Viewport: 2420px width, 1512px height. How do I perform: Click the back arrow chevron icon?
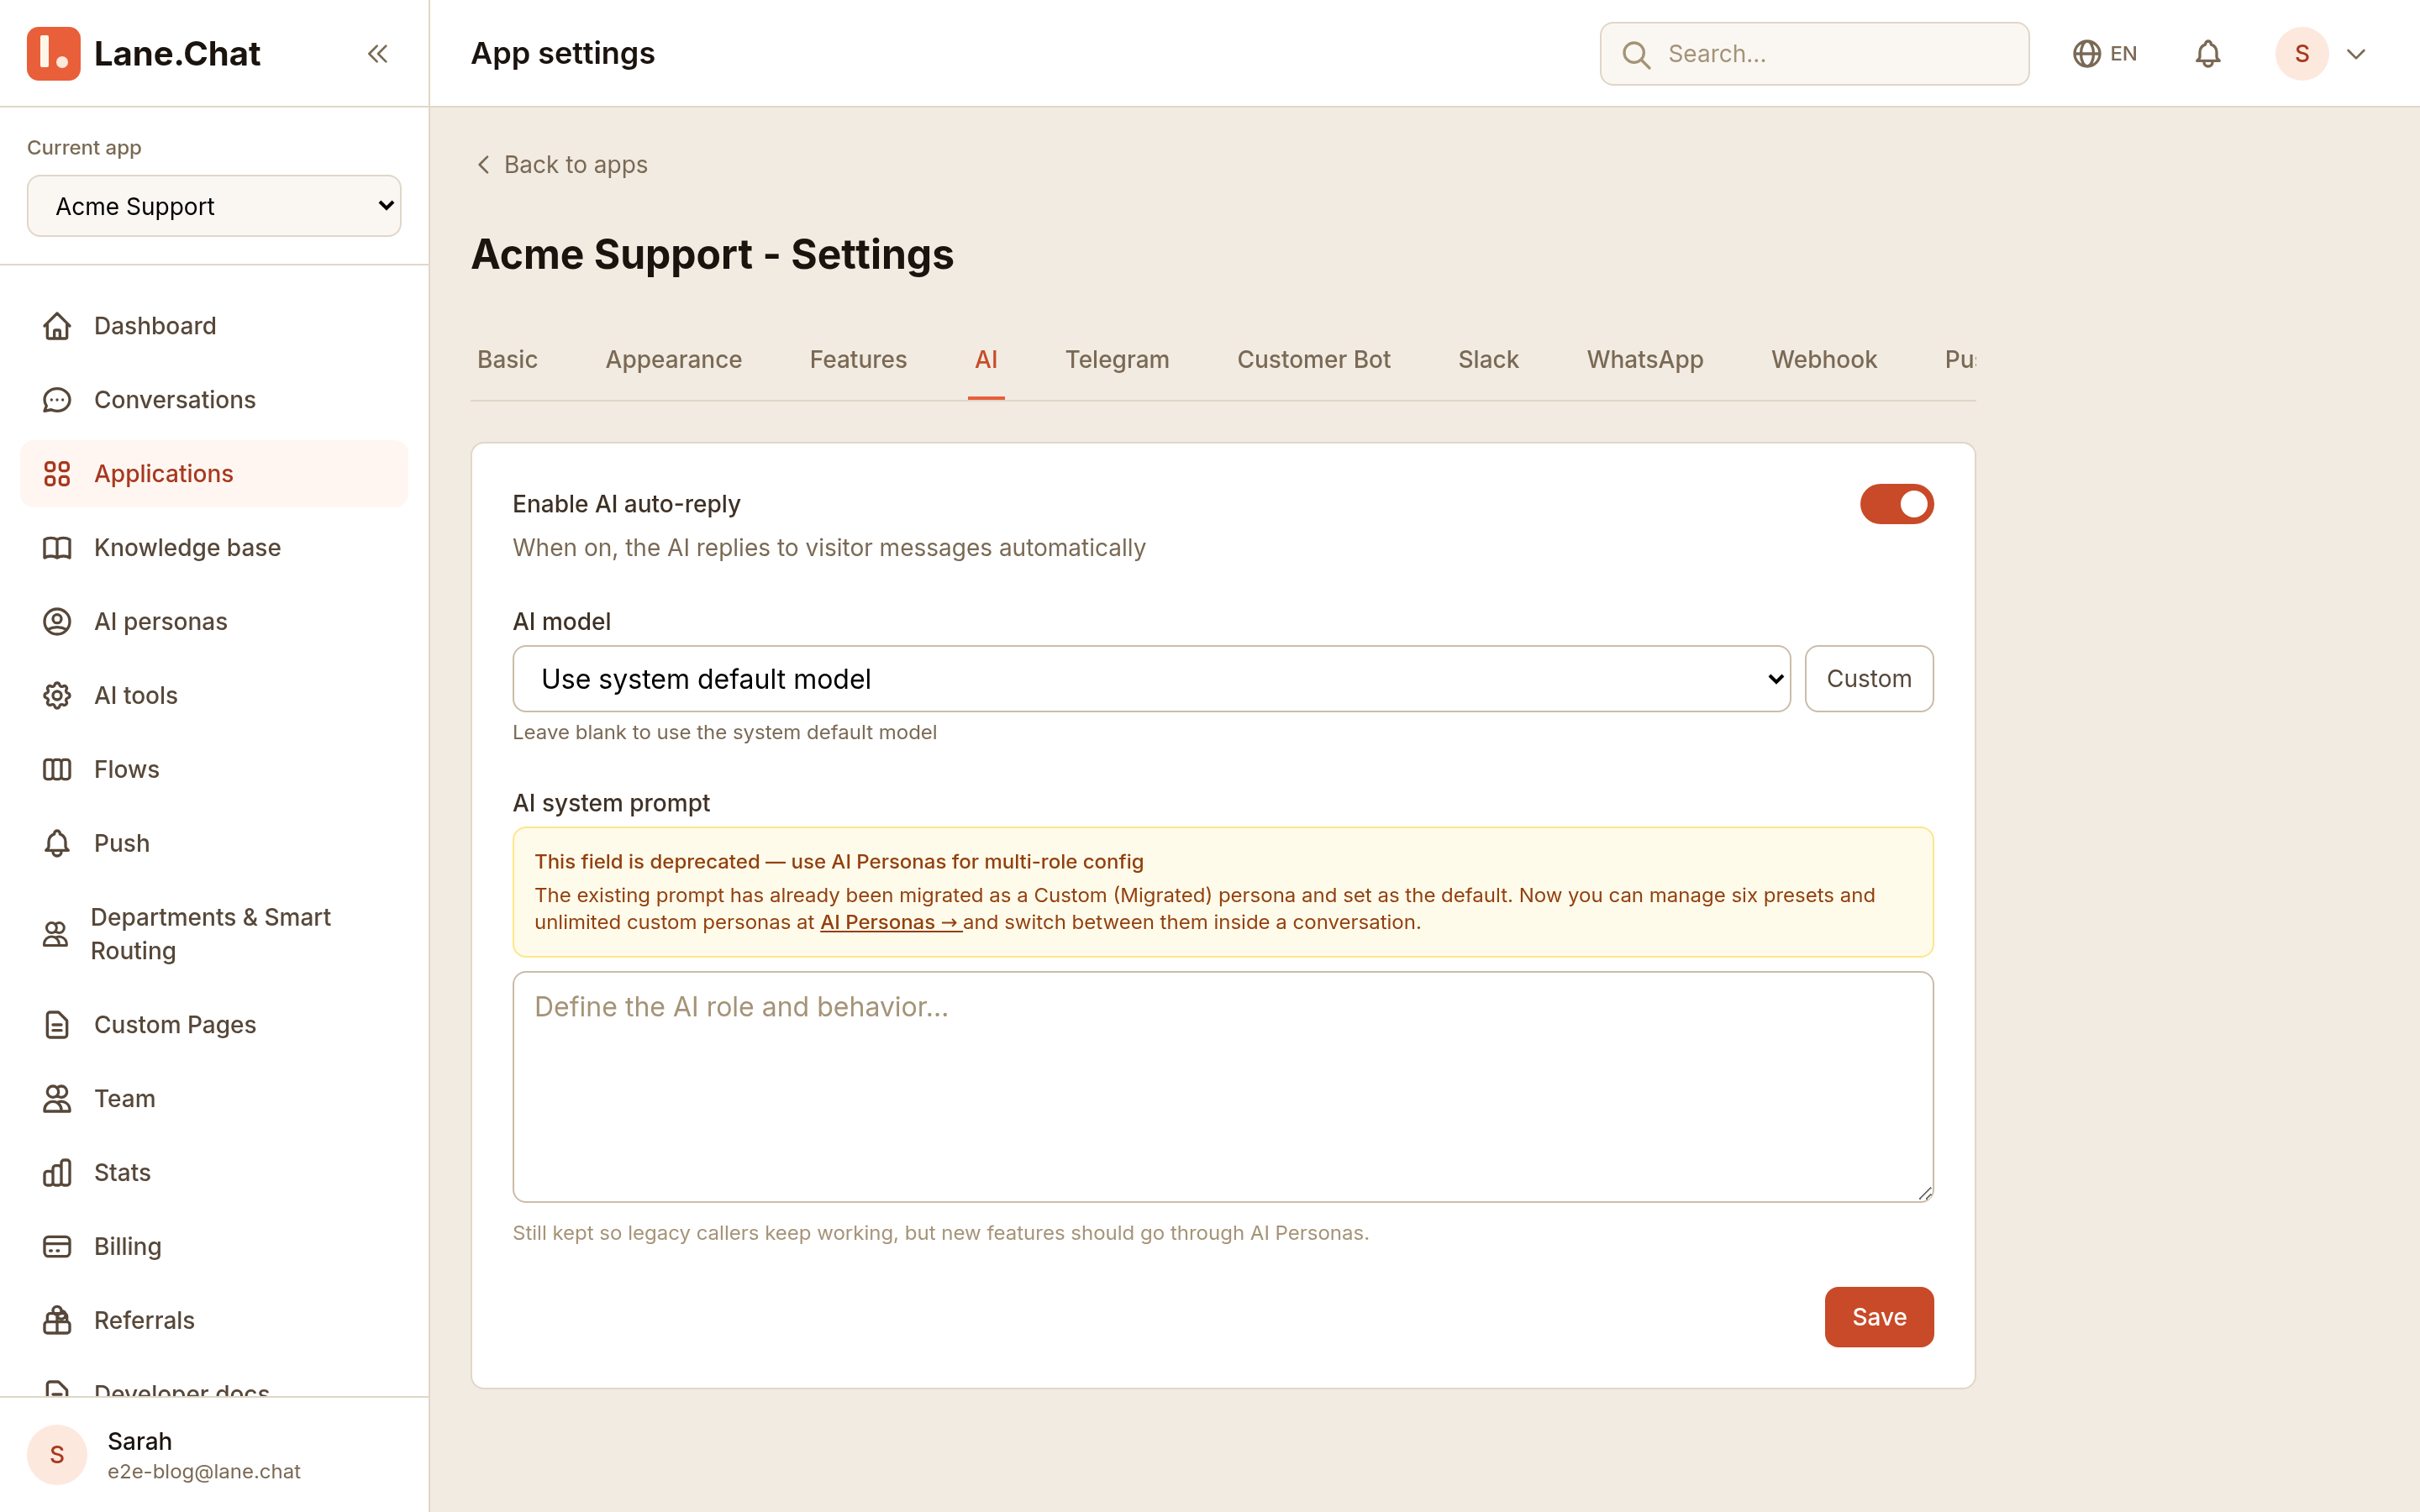[x=483, y=165]
